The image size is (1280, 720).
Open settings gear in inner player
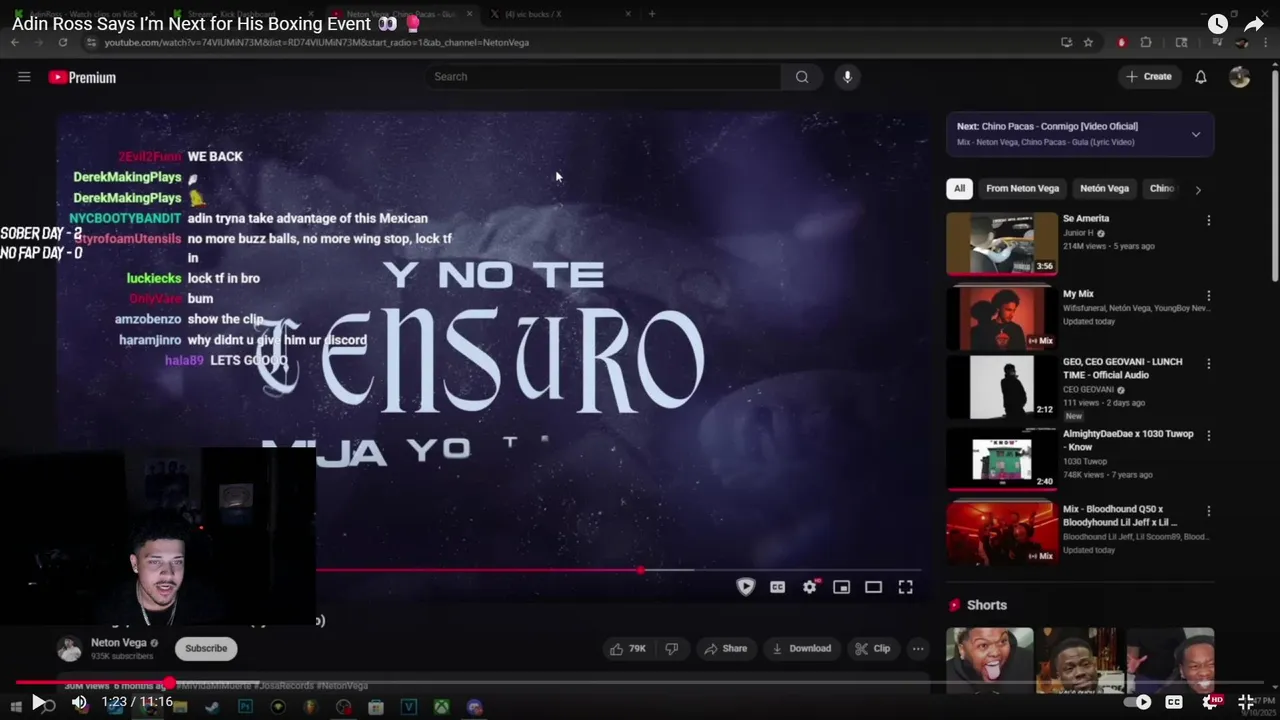(x=810, y=587)
